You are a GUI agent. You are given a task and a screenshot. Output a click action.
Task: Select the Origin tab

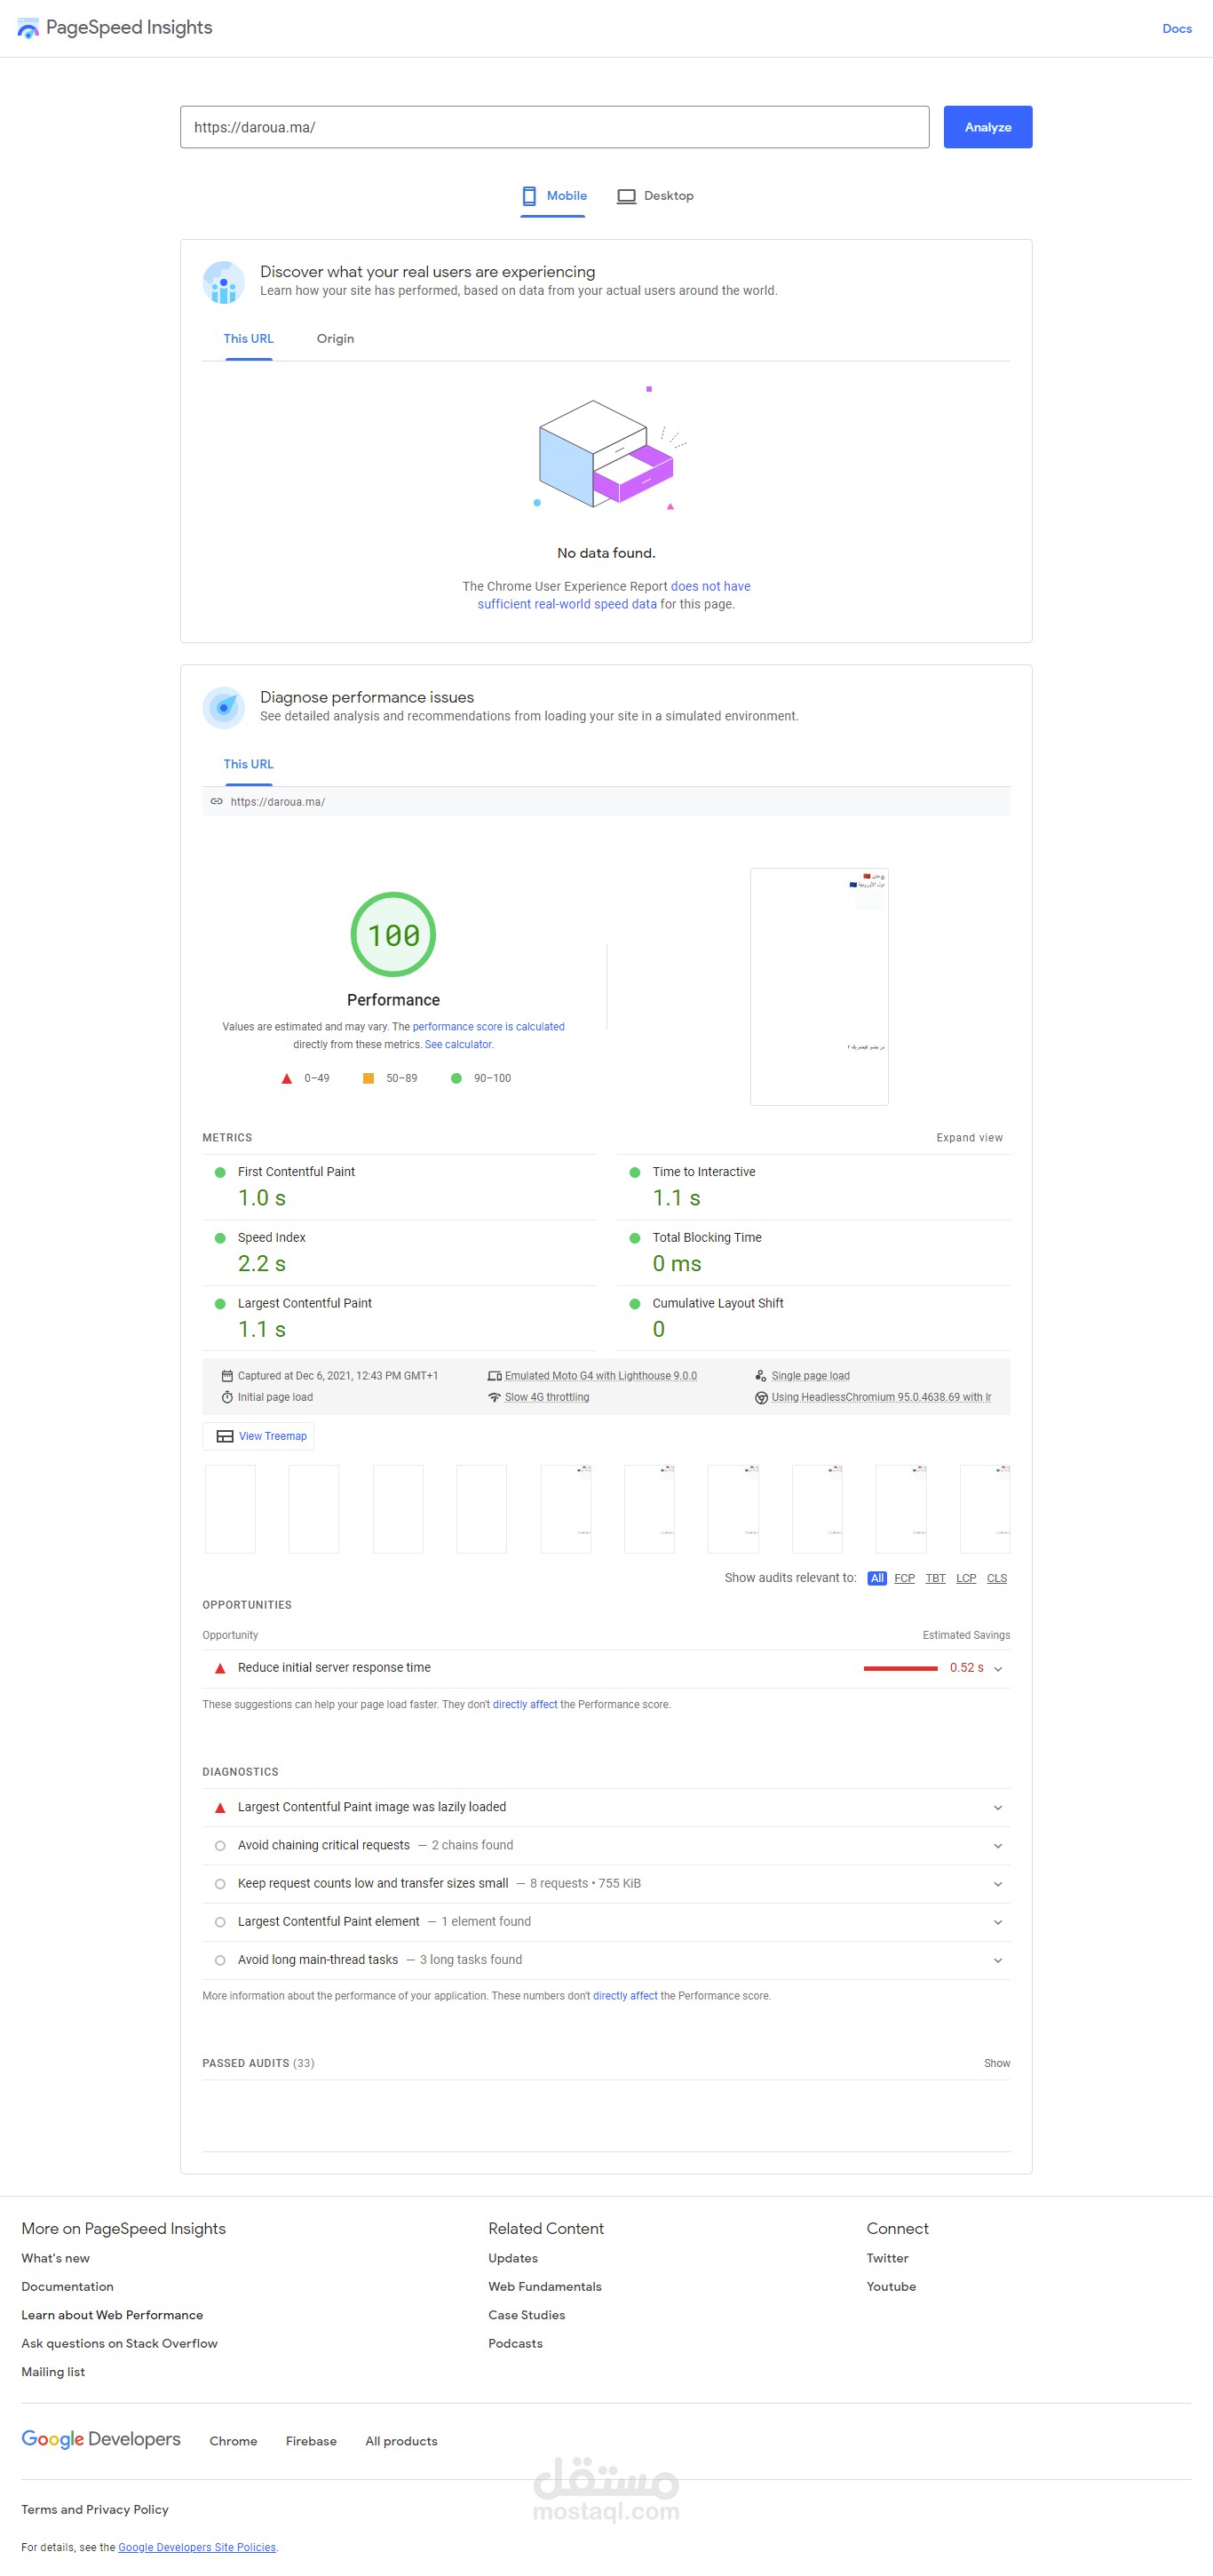335,339
